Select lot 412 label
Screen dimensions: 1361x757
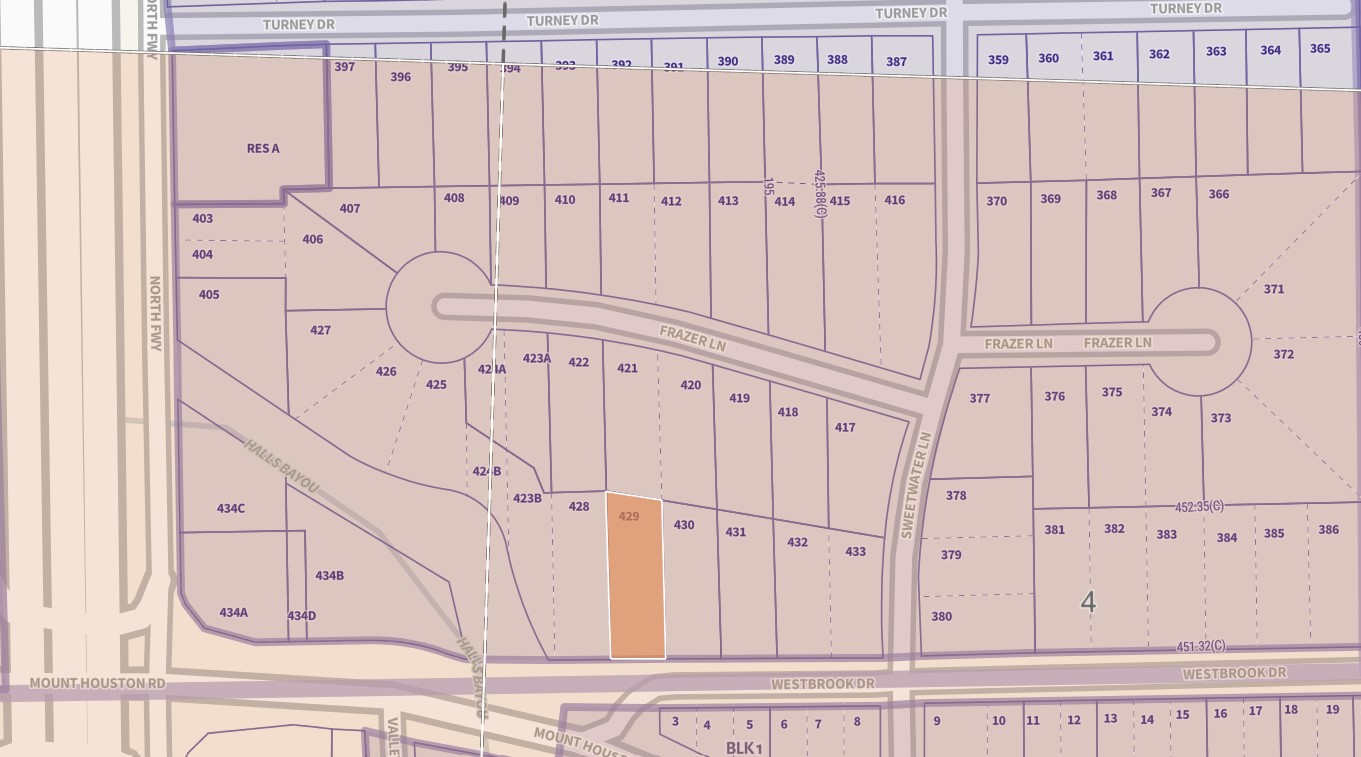[x=671, y=201]
